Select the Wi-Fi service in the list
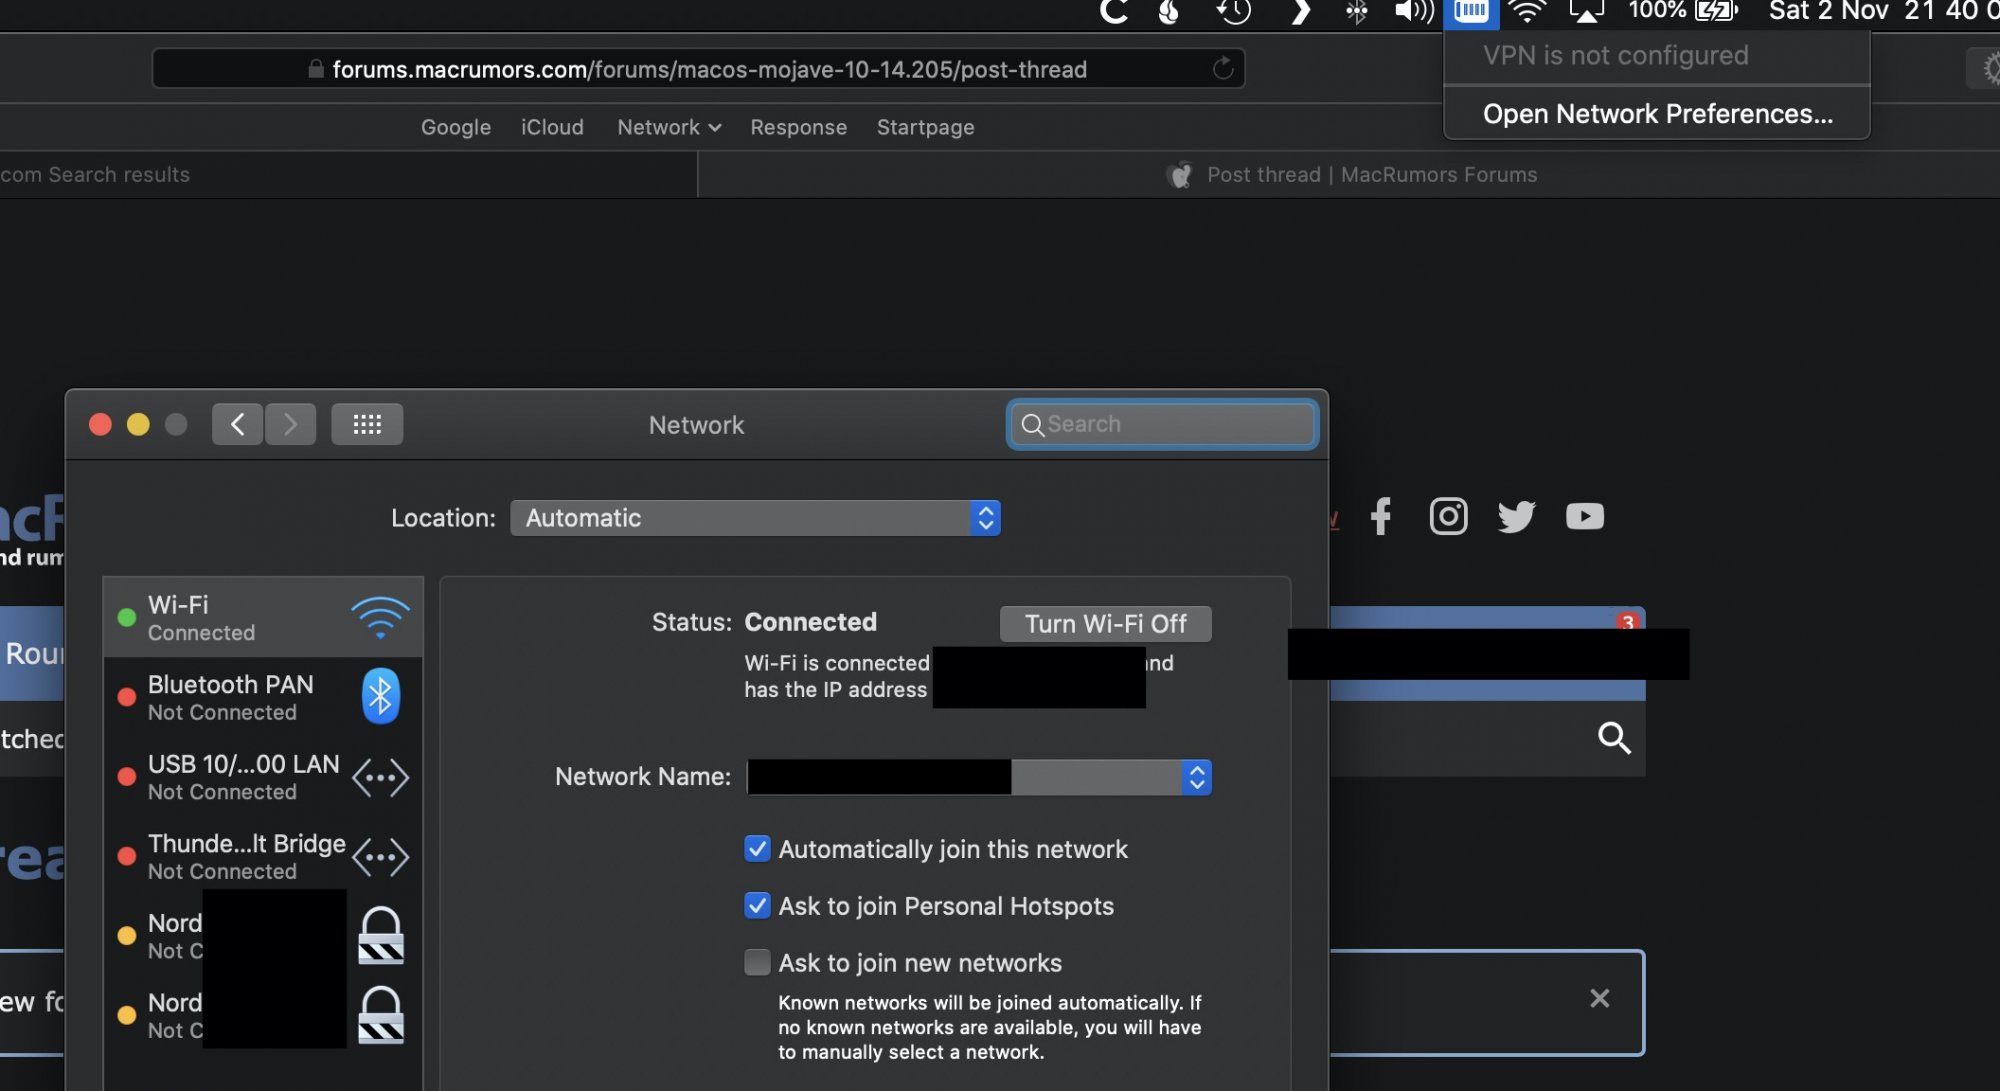Image resolution: width=2000 pixels, height=1091 pixels. 263,617
